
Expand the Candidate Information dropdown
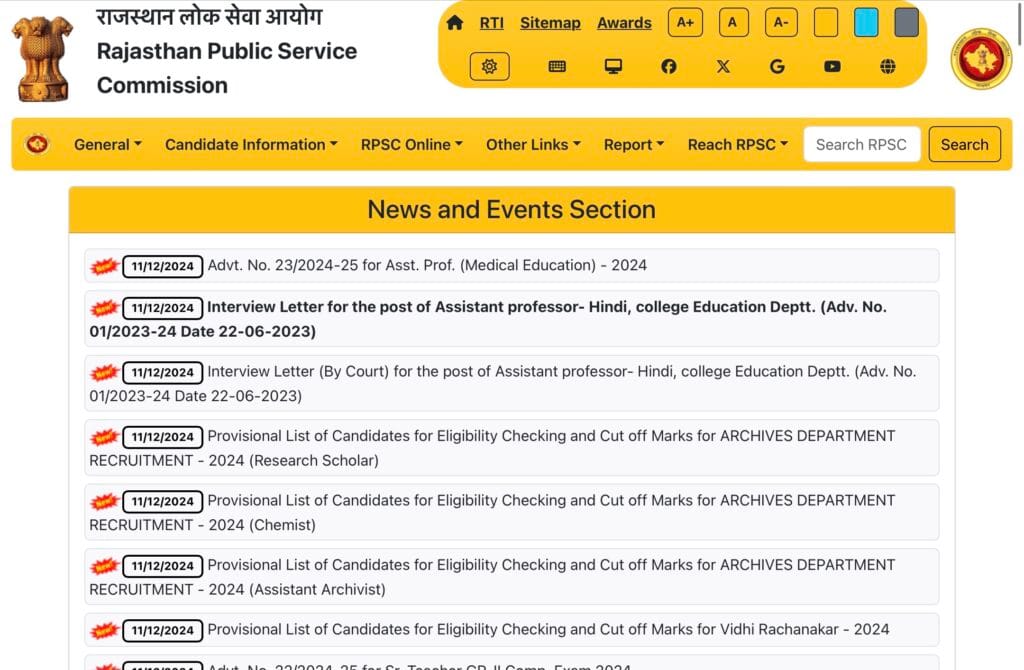[251, 144]
